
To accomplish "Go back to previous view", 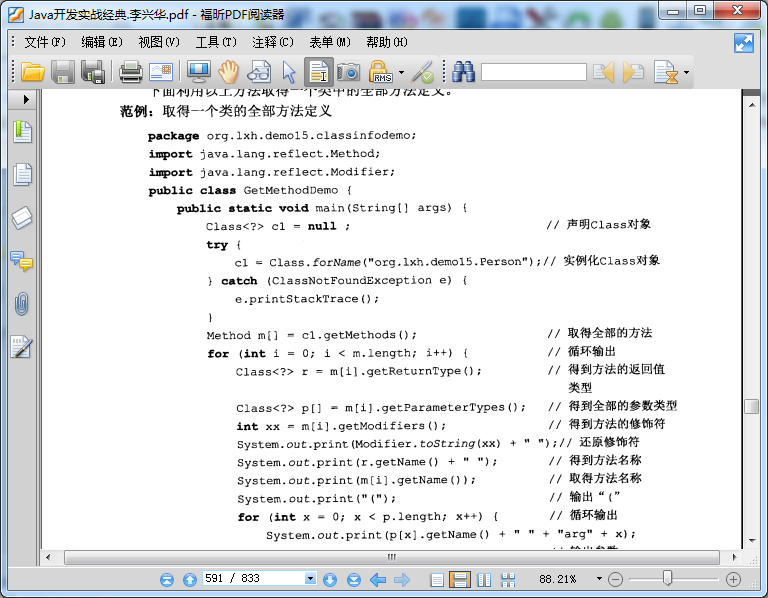I will (x=378, y=580).
